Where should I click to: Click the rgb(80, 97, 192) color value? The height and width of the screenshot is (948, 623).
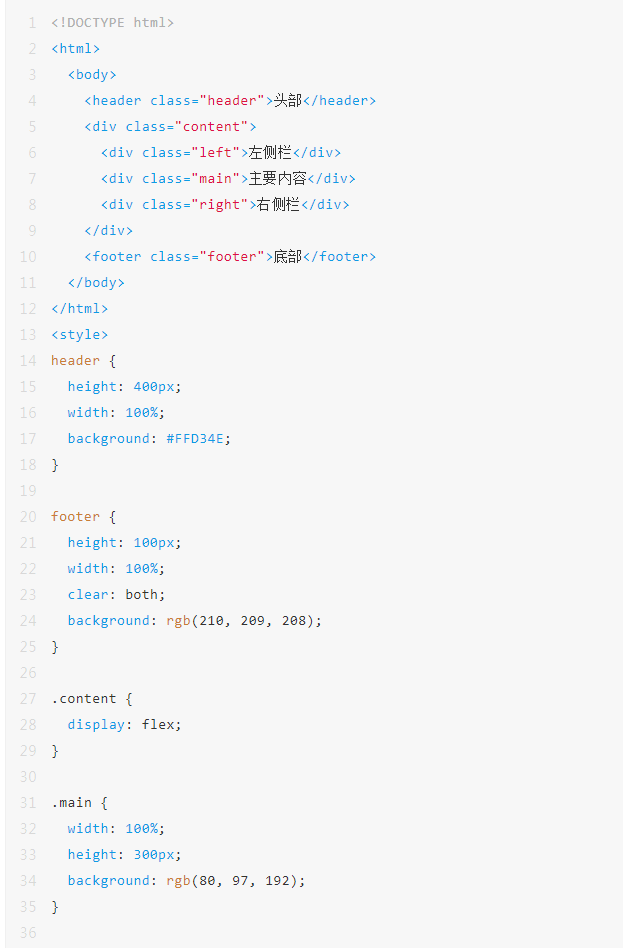click(235, 880)
